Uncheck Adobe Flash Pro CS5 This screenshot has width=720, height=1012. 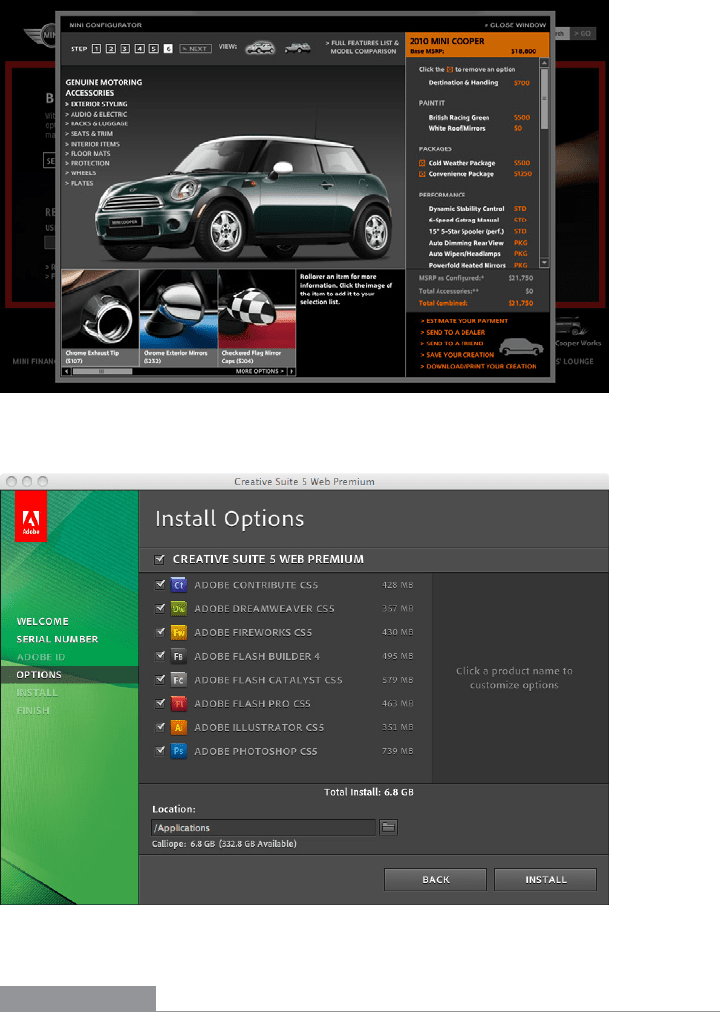point(160,703)
